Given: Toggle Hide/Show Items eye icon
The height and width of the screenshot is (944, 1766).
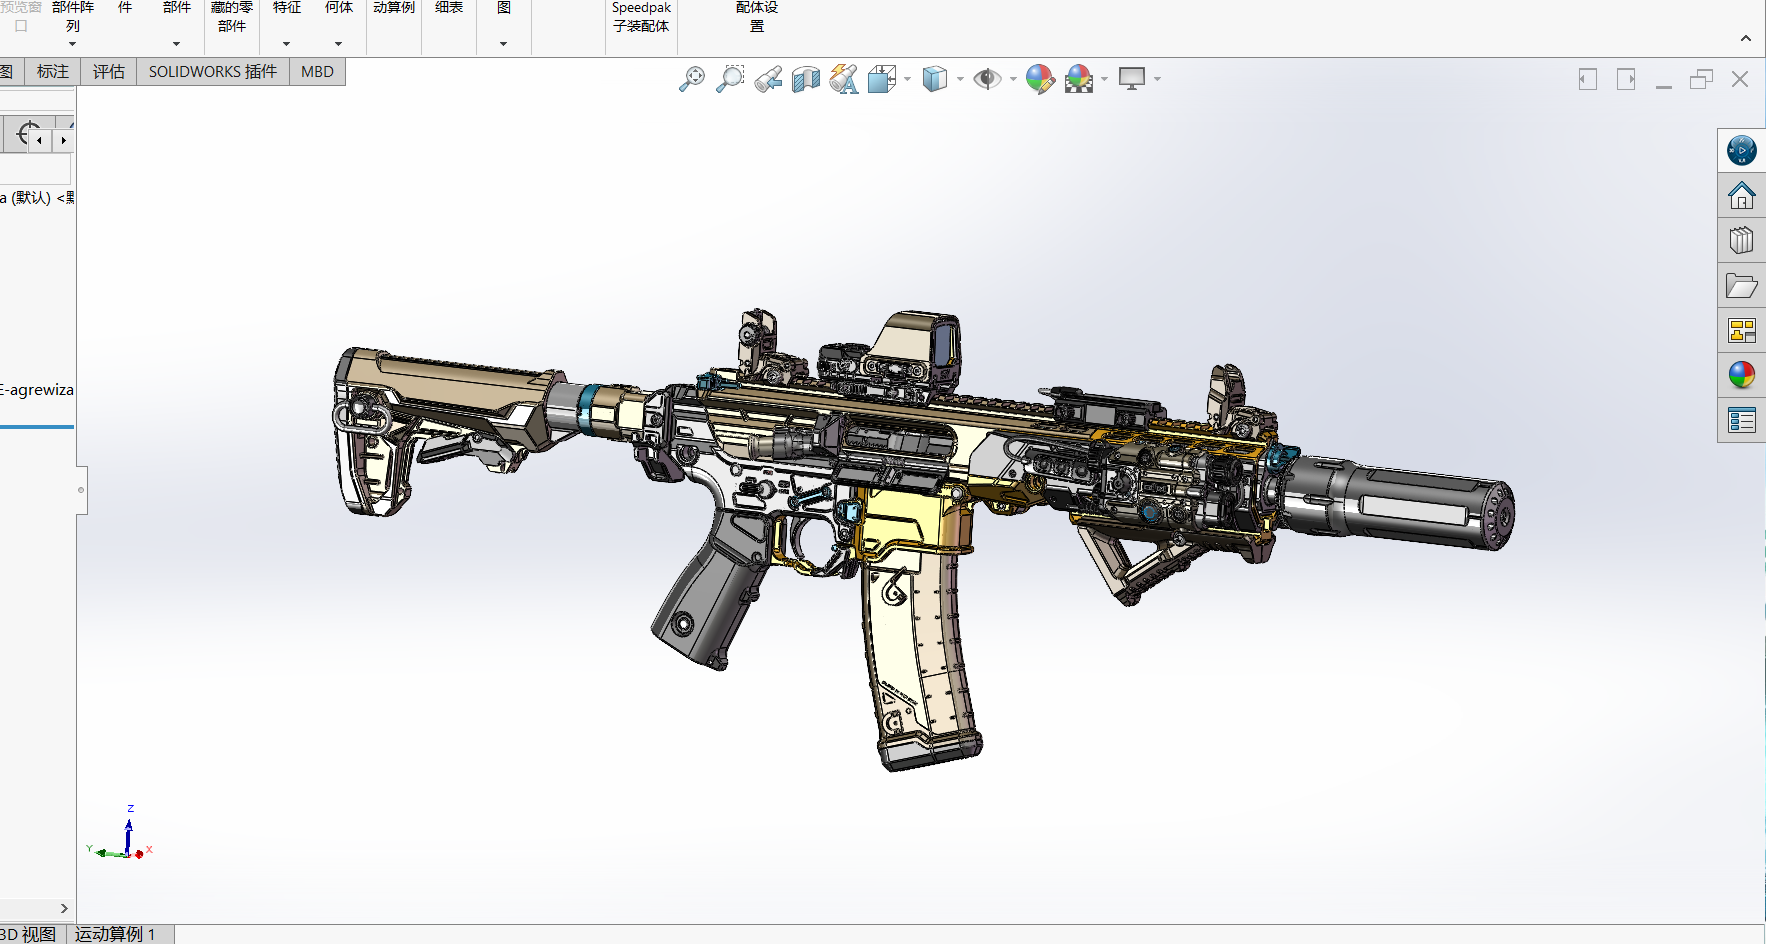Looking at the screenshot, I should 987,79.
